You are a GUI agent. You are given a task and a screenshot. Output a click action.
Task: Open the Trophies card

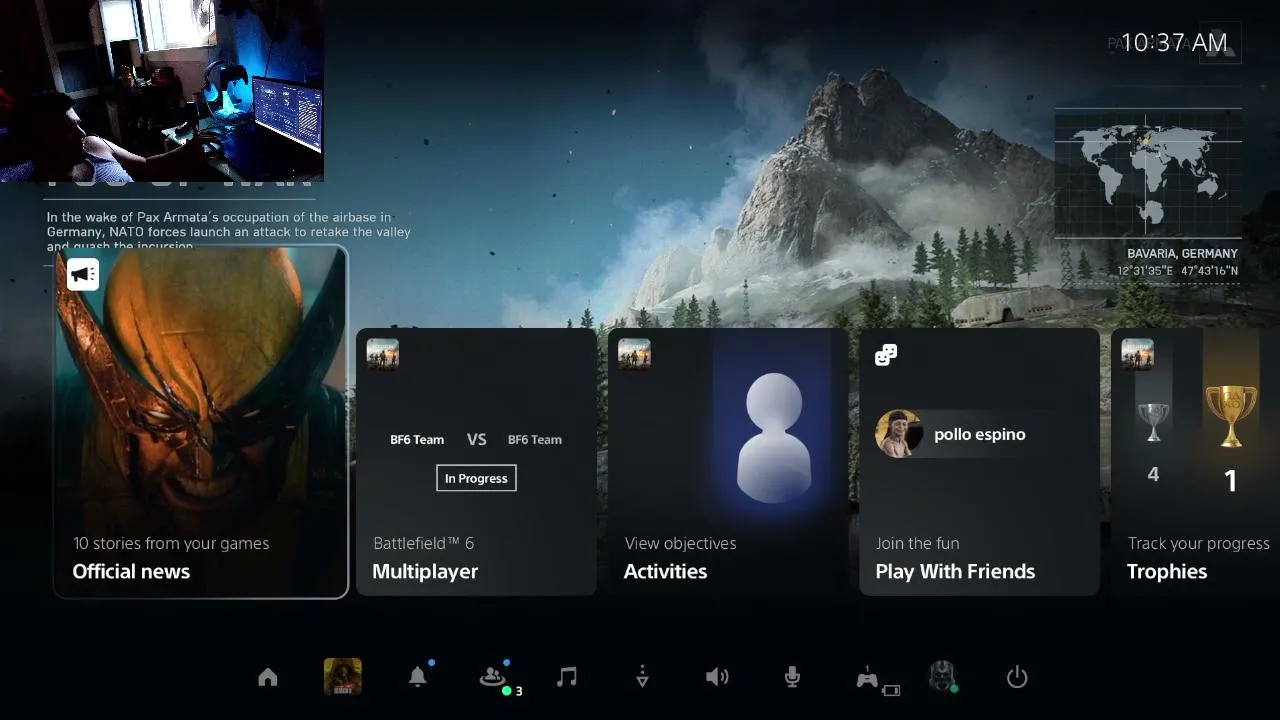tap(1195, 462)
